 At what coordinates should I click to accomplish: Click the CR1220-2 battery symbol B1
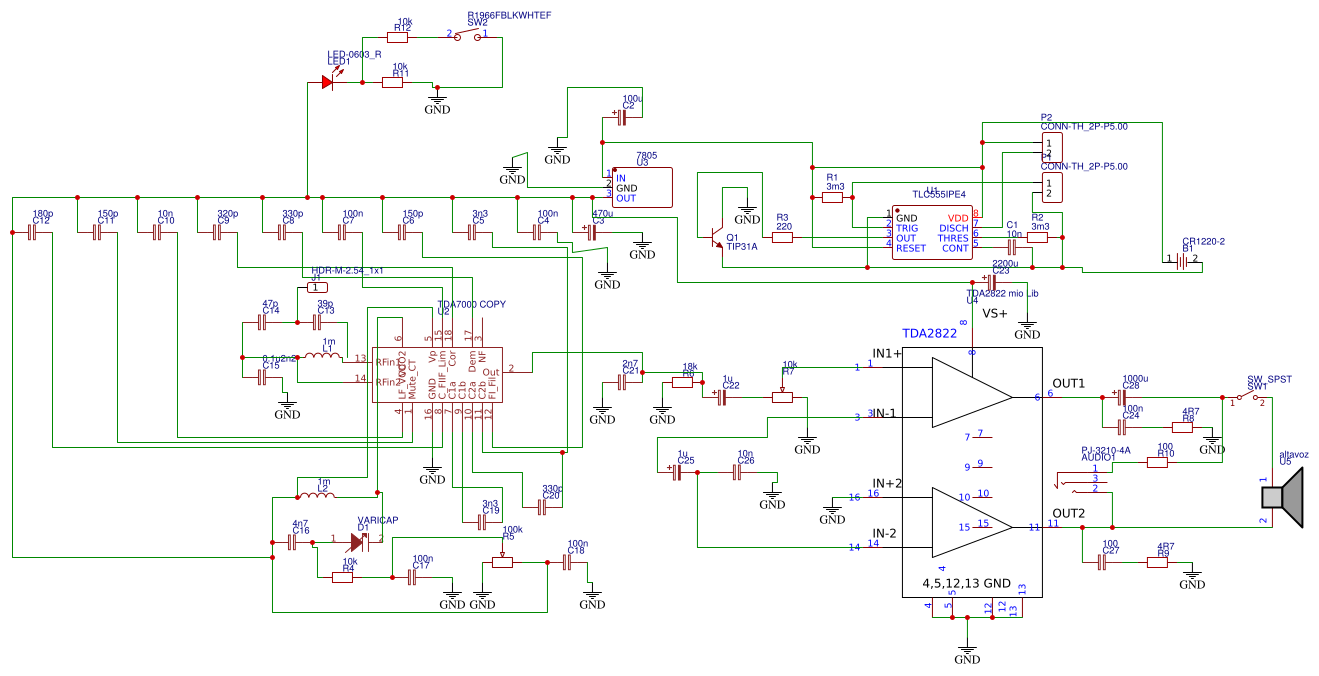(x=1180, y=258)
